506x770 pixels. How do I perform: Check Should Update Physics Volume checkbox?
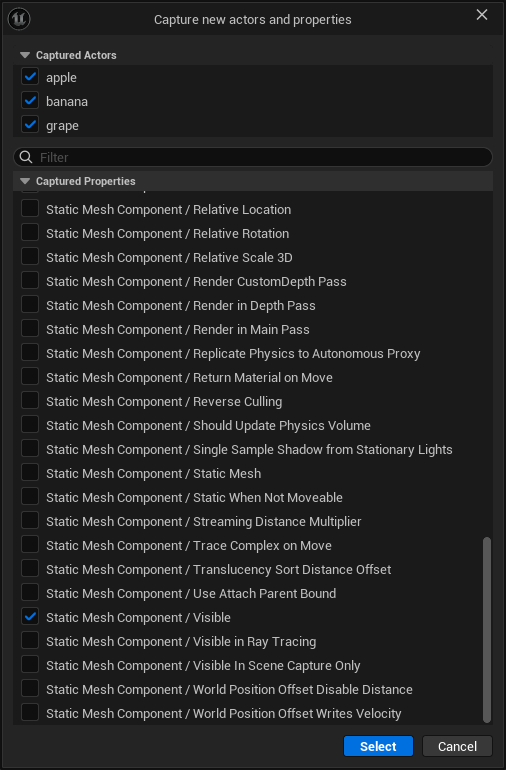tap(30, 425)
